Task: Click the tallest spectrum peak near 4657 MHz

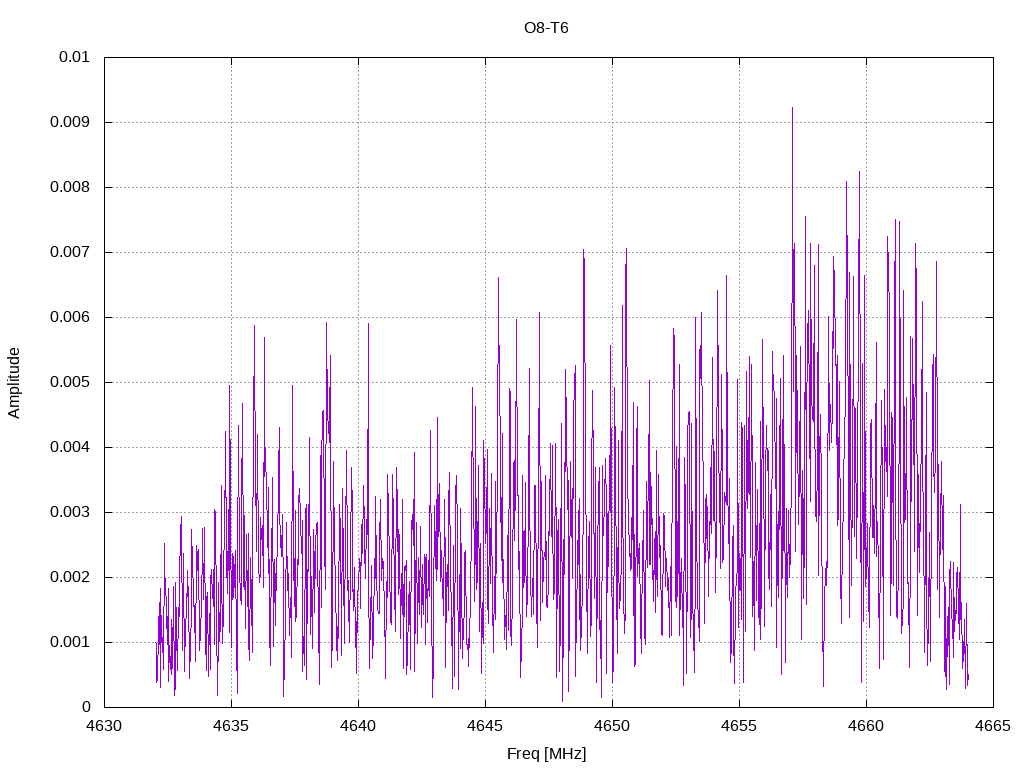Action: [x=792, y=108]
